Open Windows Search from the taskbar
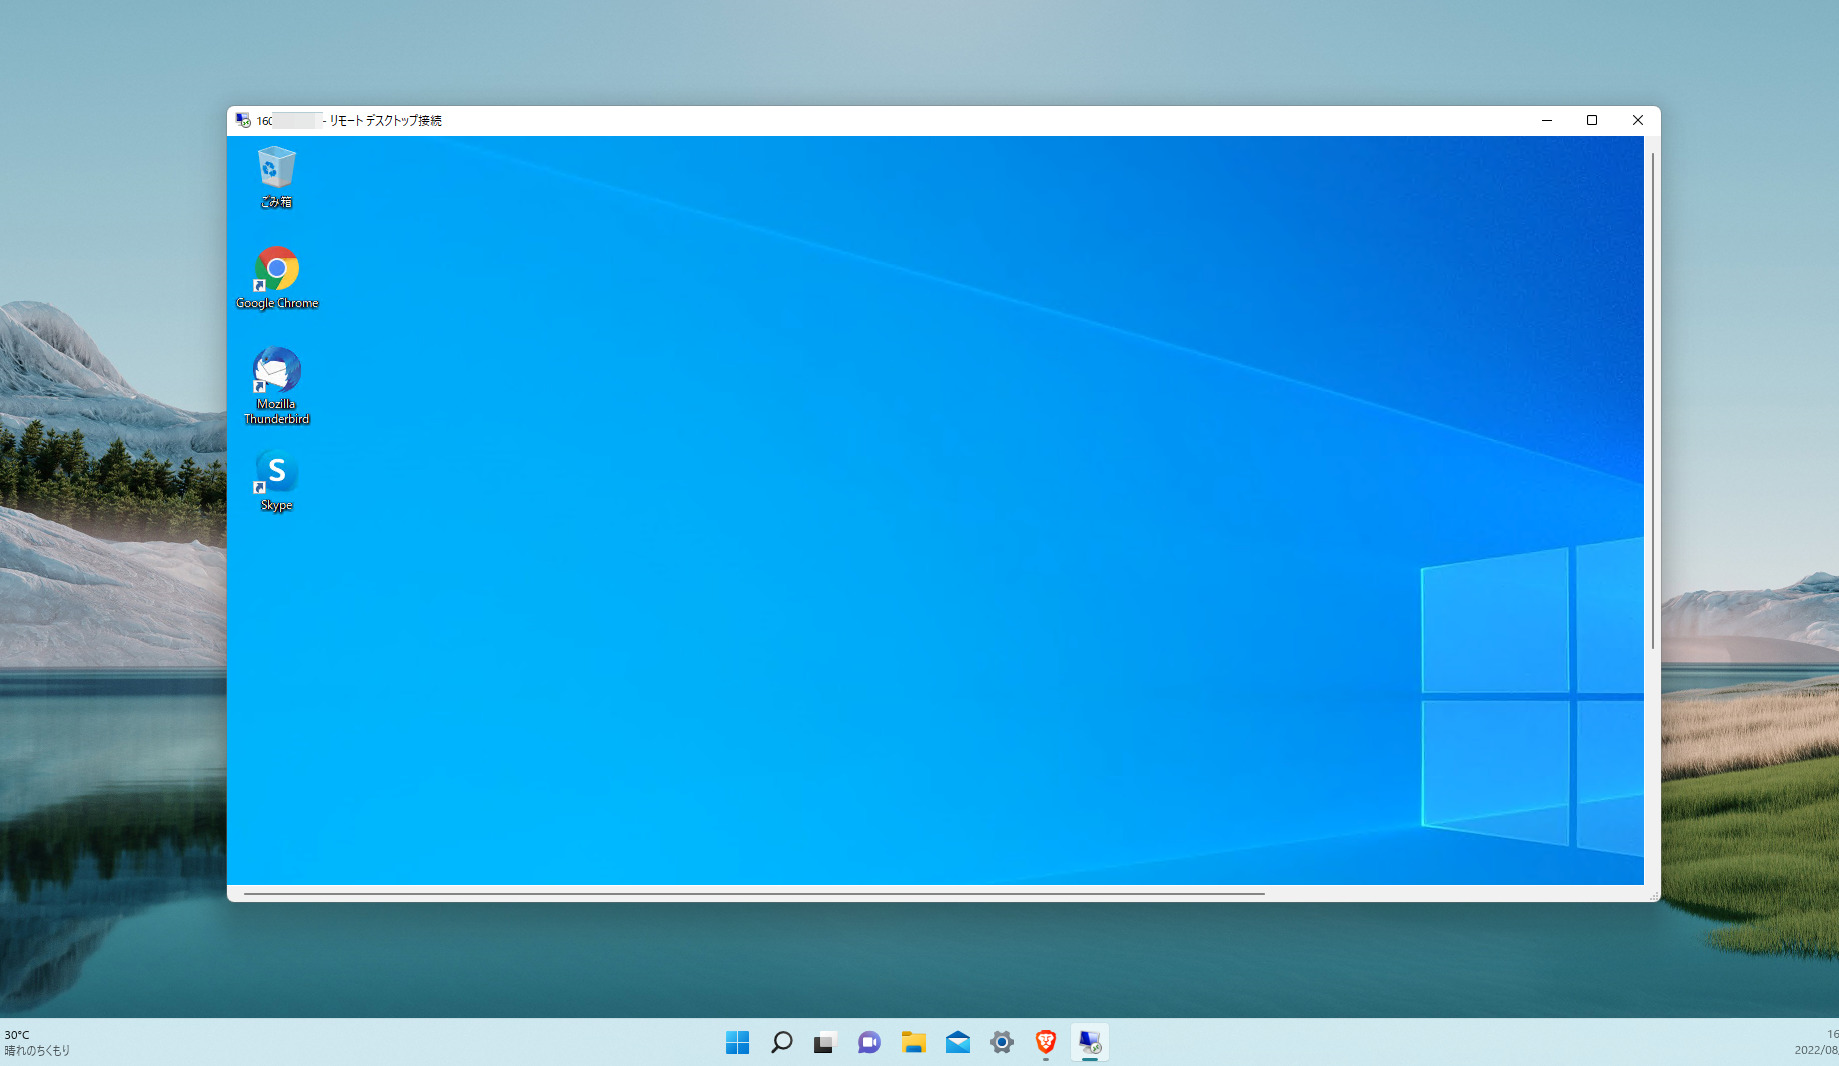This screenshot has height=1066, width=1839. point(781,1042)
